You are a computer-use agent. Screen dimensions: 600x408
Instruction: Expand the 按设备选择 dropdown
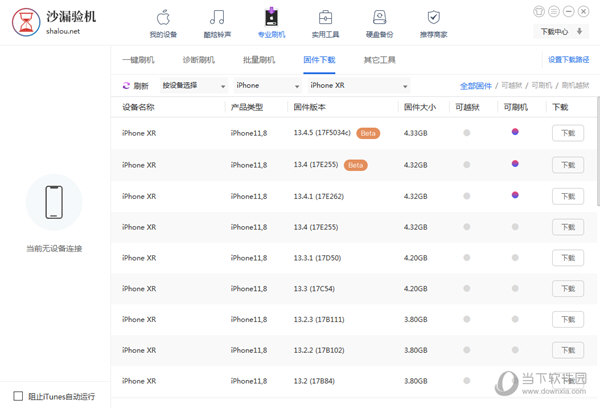(x=193, y=86)
